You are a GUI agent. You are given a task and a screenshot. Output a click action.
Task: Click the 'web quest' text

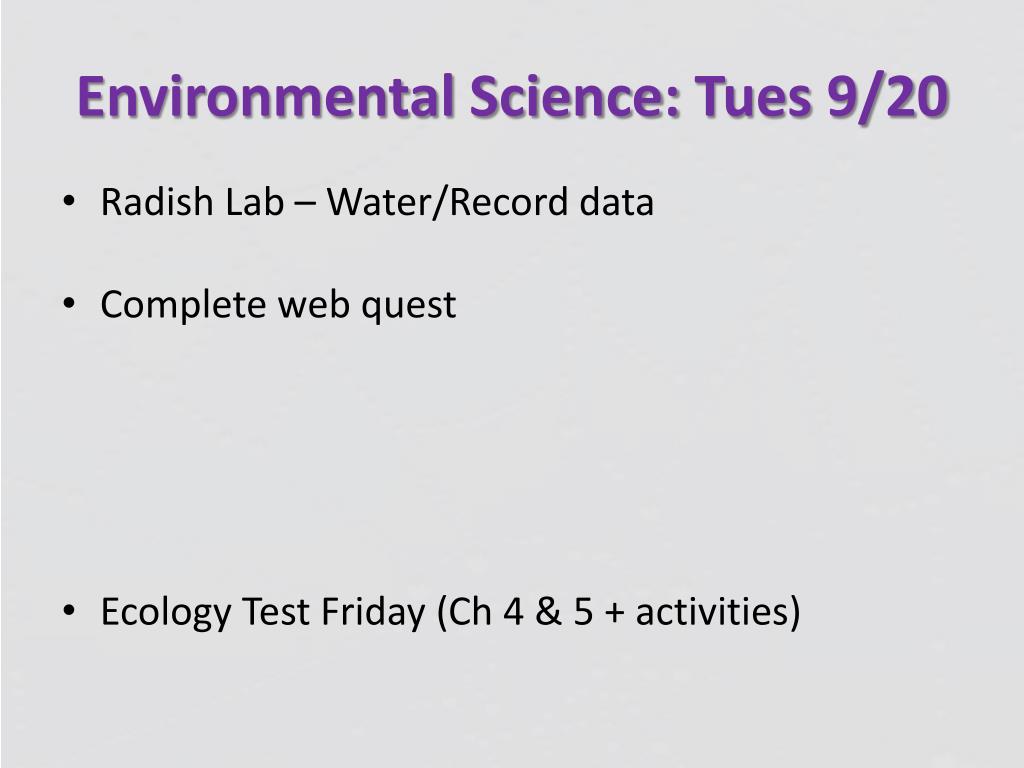click(x=366, y=306)
